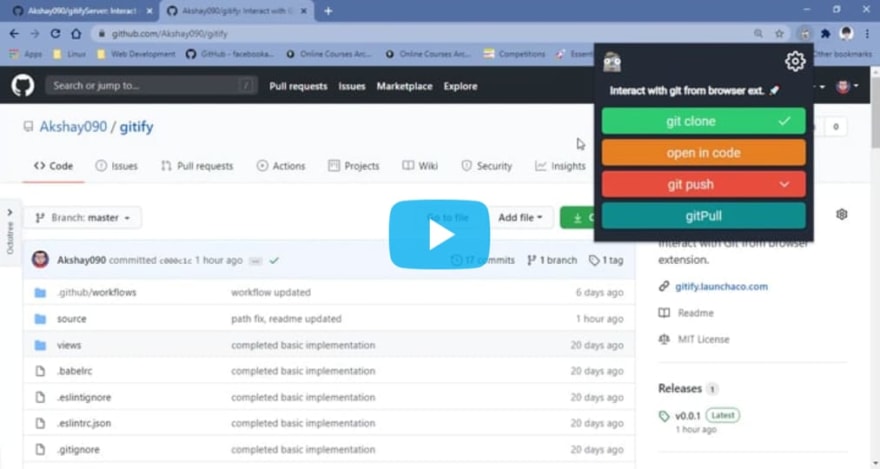Open the .eslintrc.json file
This screenshot has height=469, width=880.
point(84,423)
